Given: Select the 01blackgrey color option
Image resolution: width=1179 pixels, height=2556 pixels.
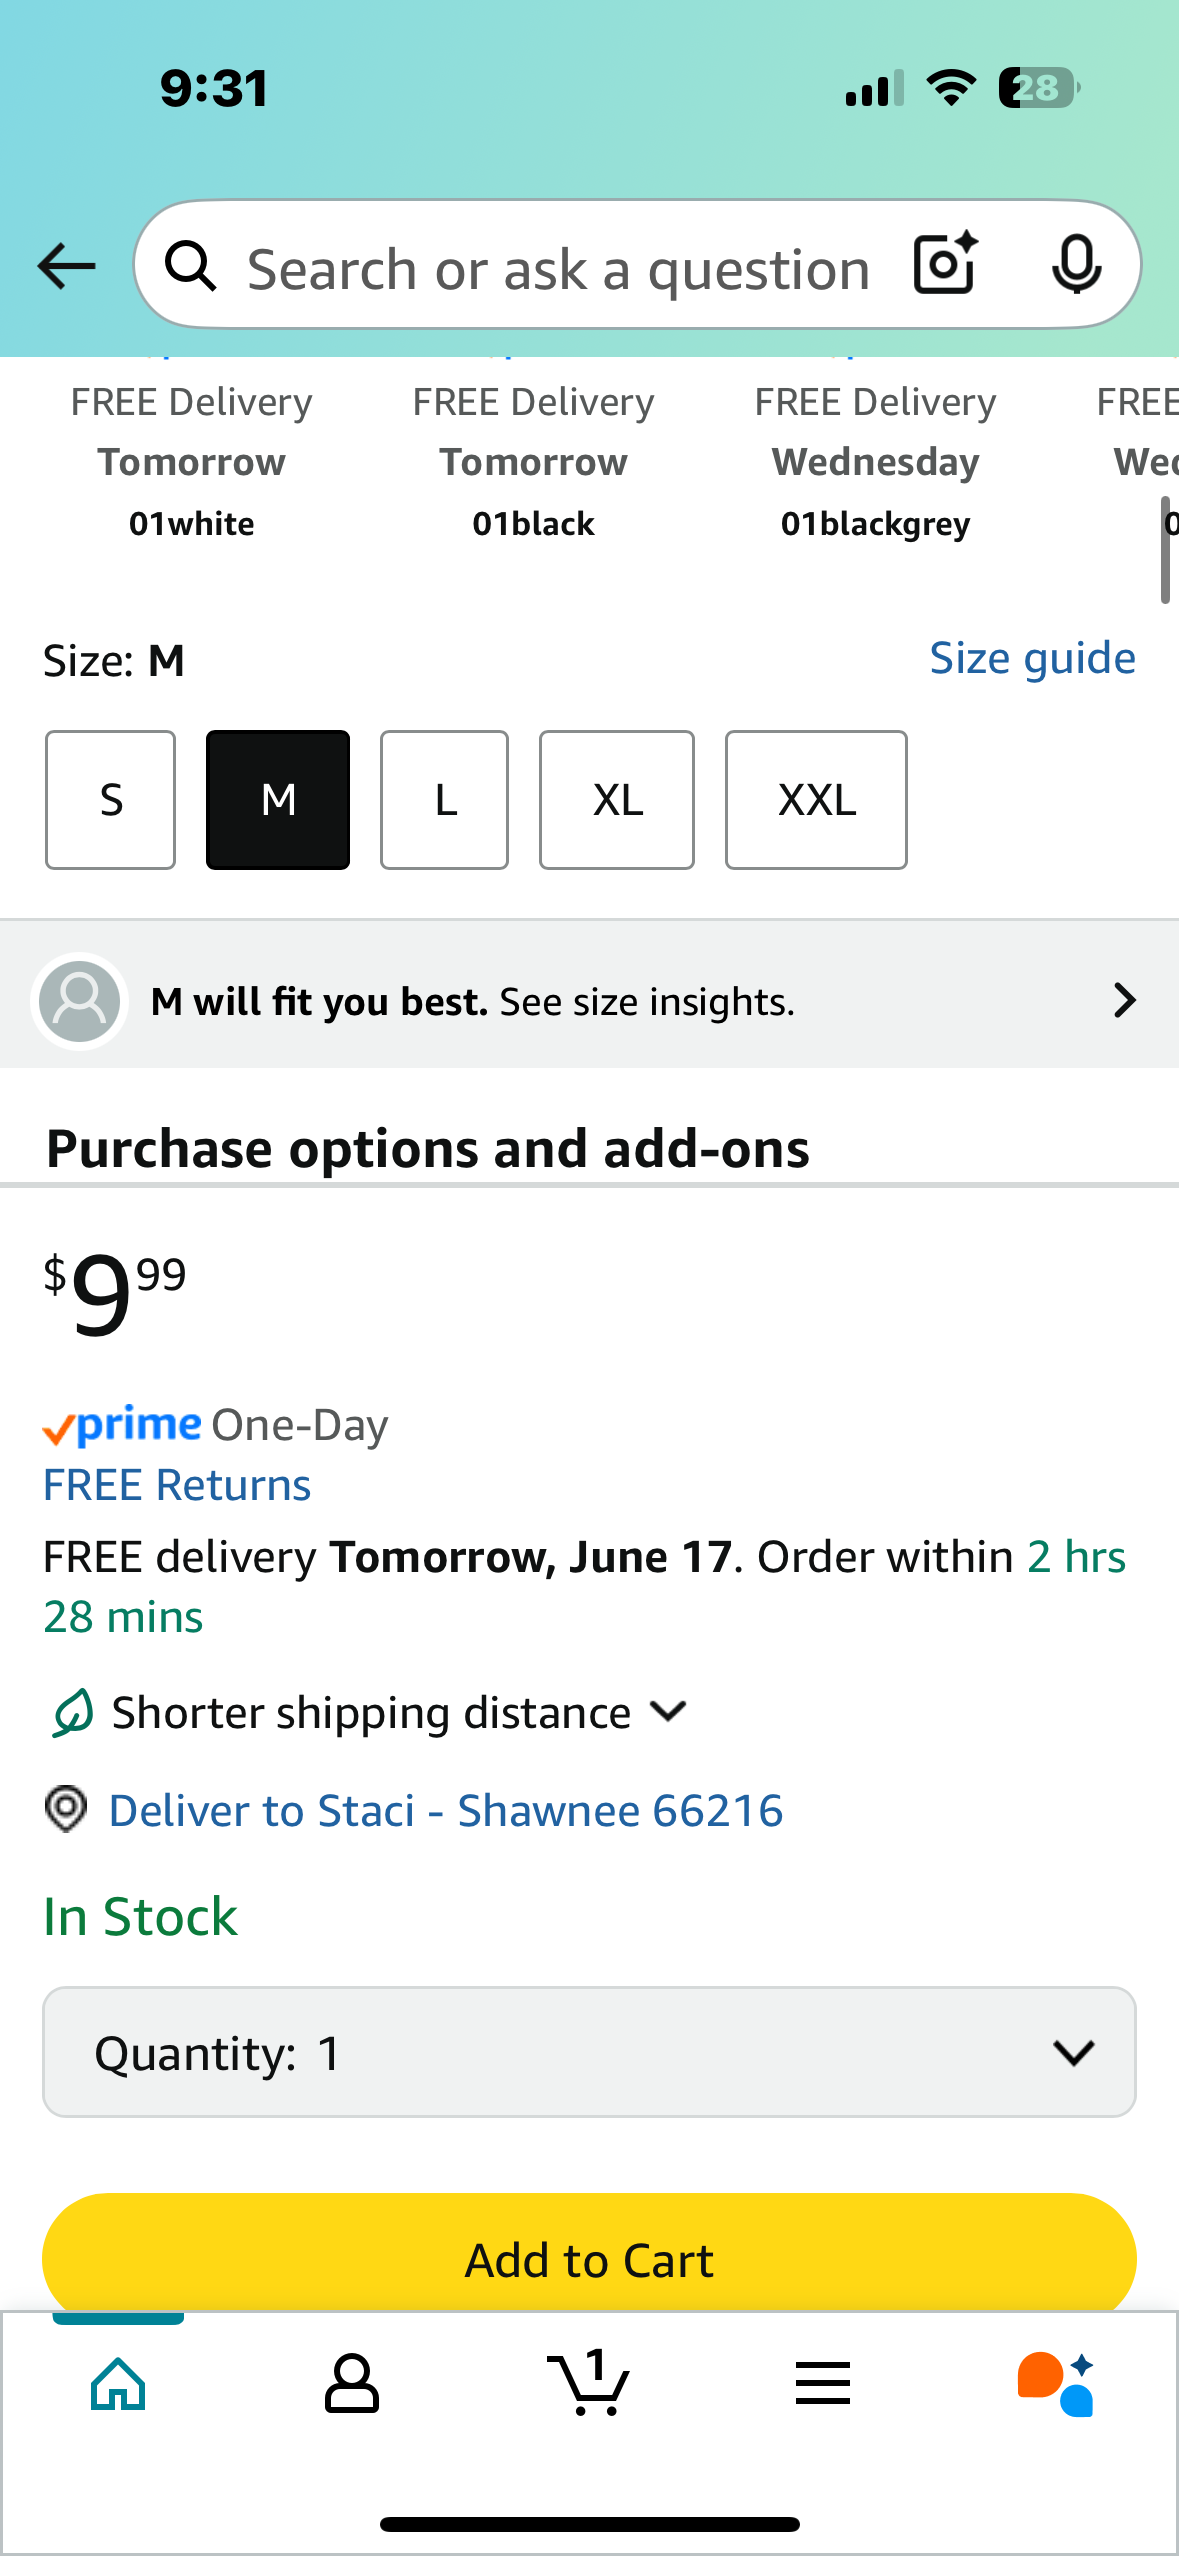Looking at the screenshot, I should (x=875, y=463).
